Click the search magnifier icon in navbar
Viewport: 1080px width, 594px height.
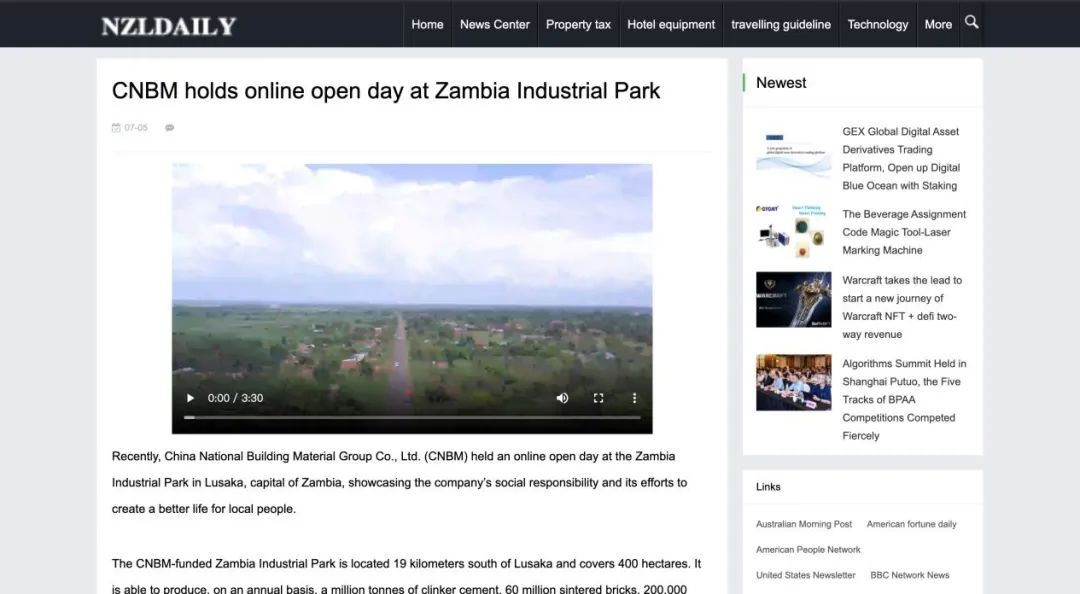point(971,23)
